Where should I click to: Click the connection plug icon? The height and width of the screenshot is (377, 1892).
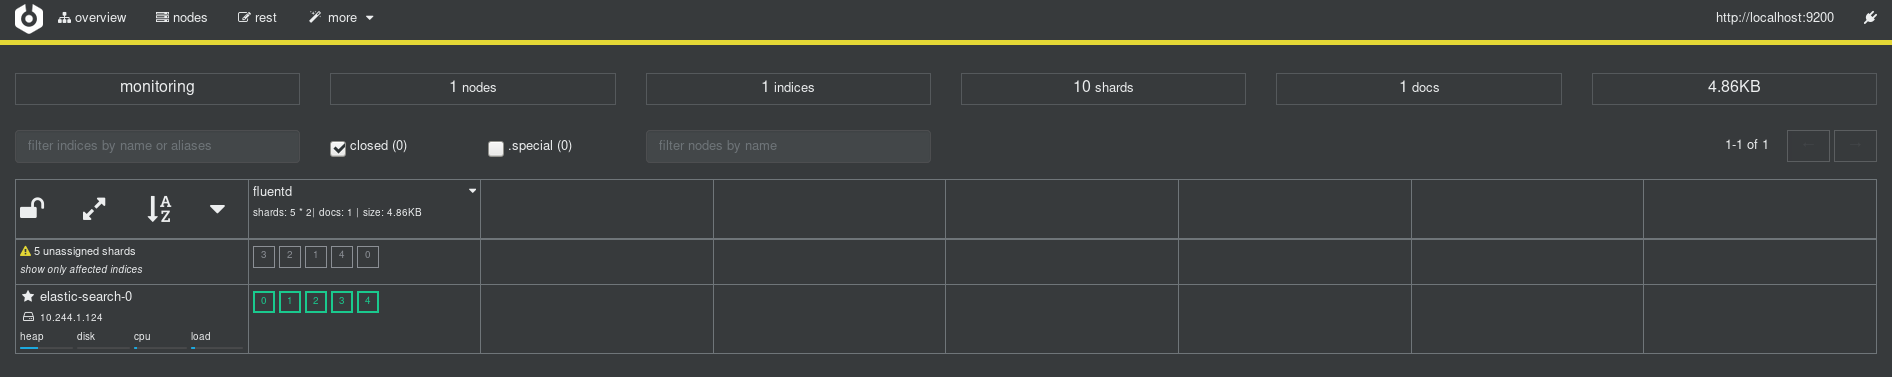pyautogui.click(x=1870, y=18)
